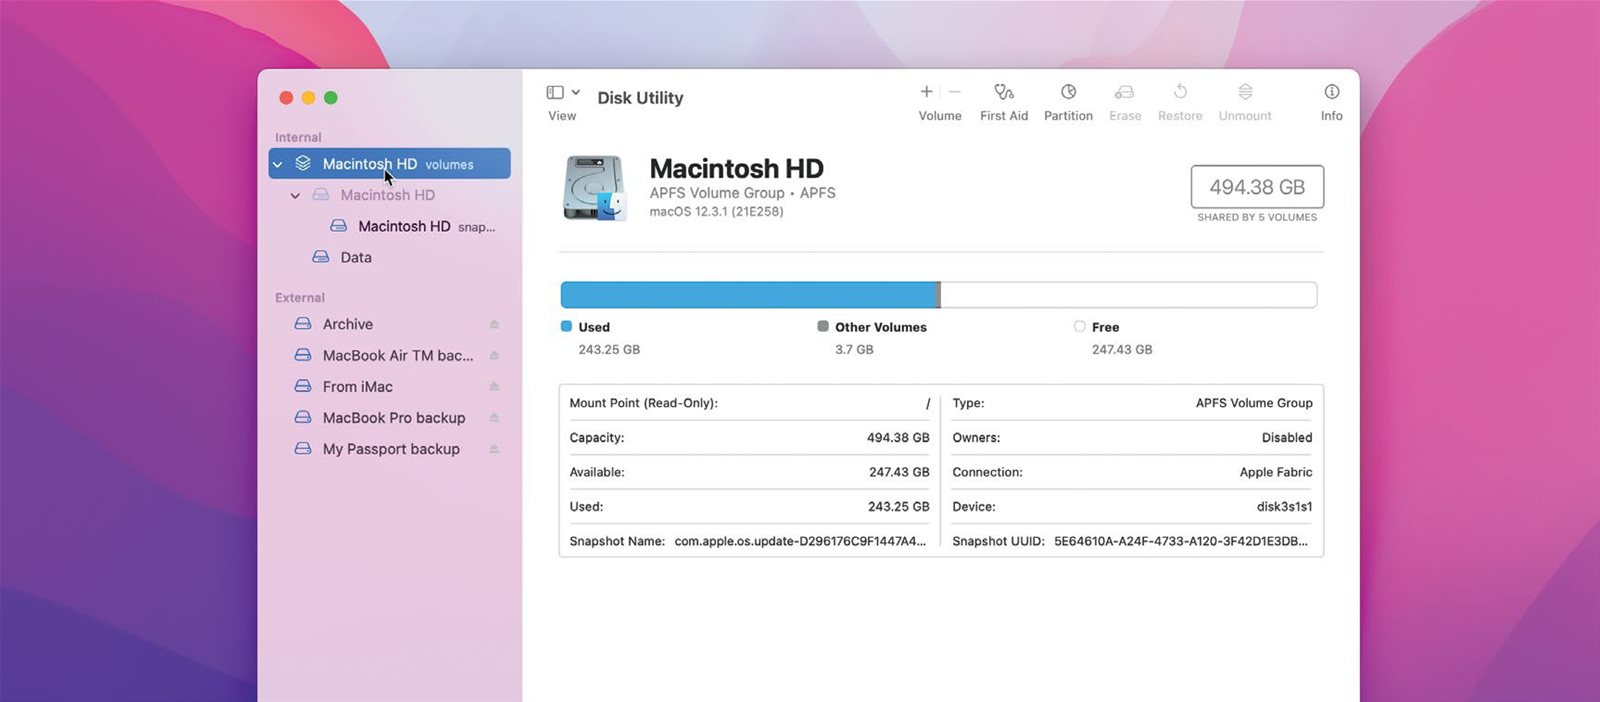Click the Other Volumes 3.7 GB value

(854, 350)
